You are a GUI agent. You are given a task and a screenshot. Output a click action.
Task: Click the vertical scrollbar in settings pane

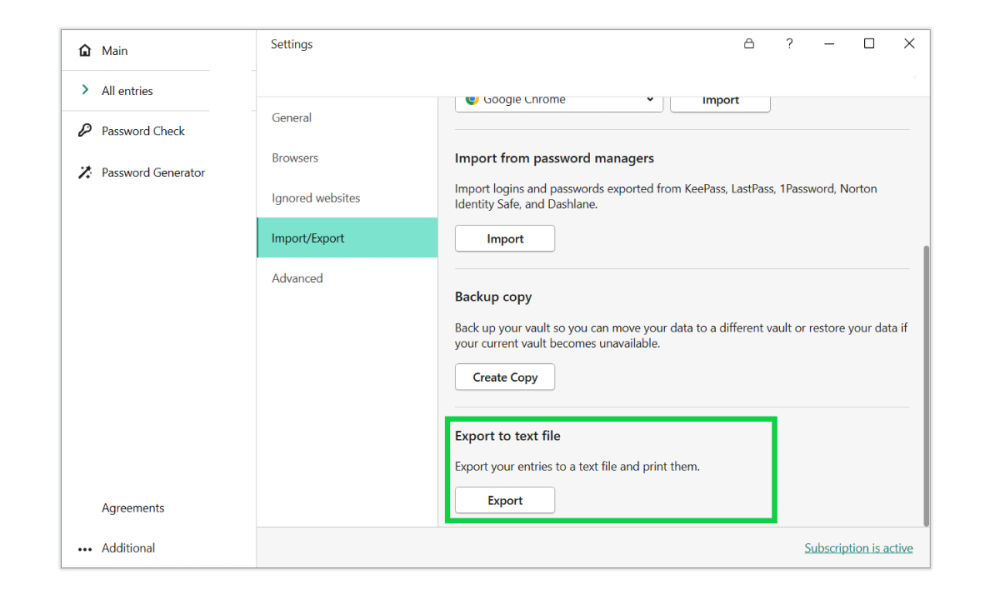point(925,385)
